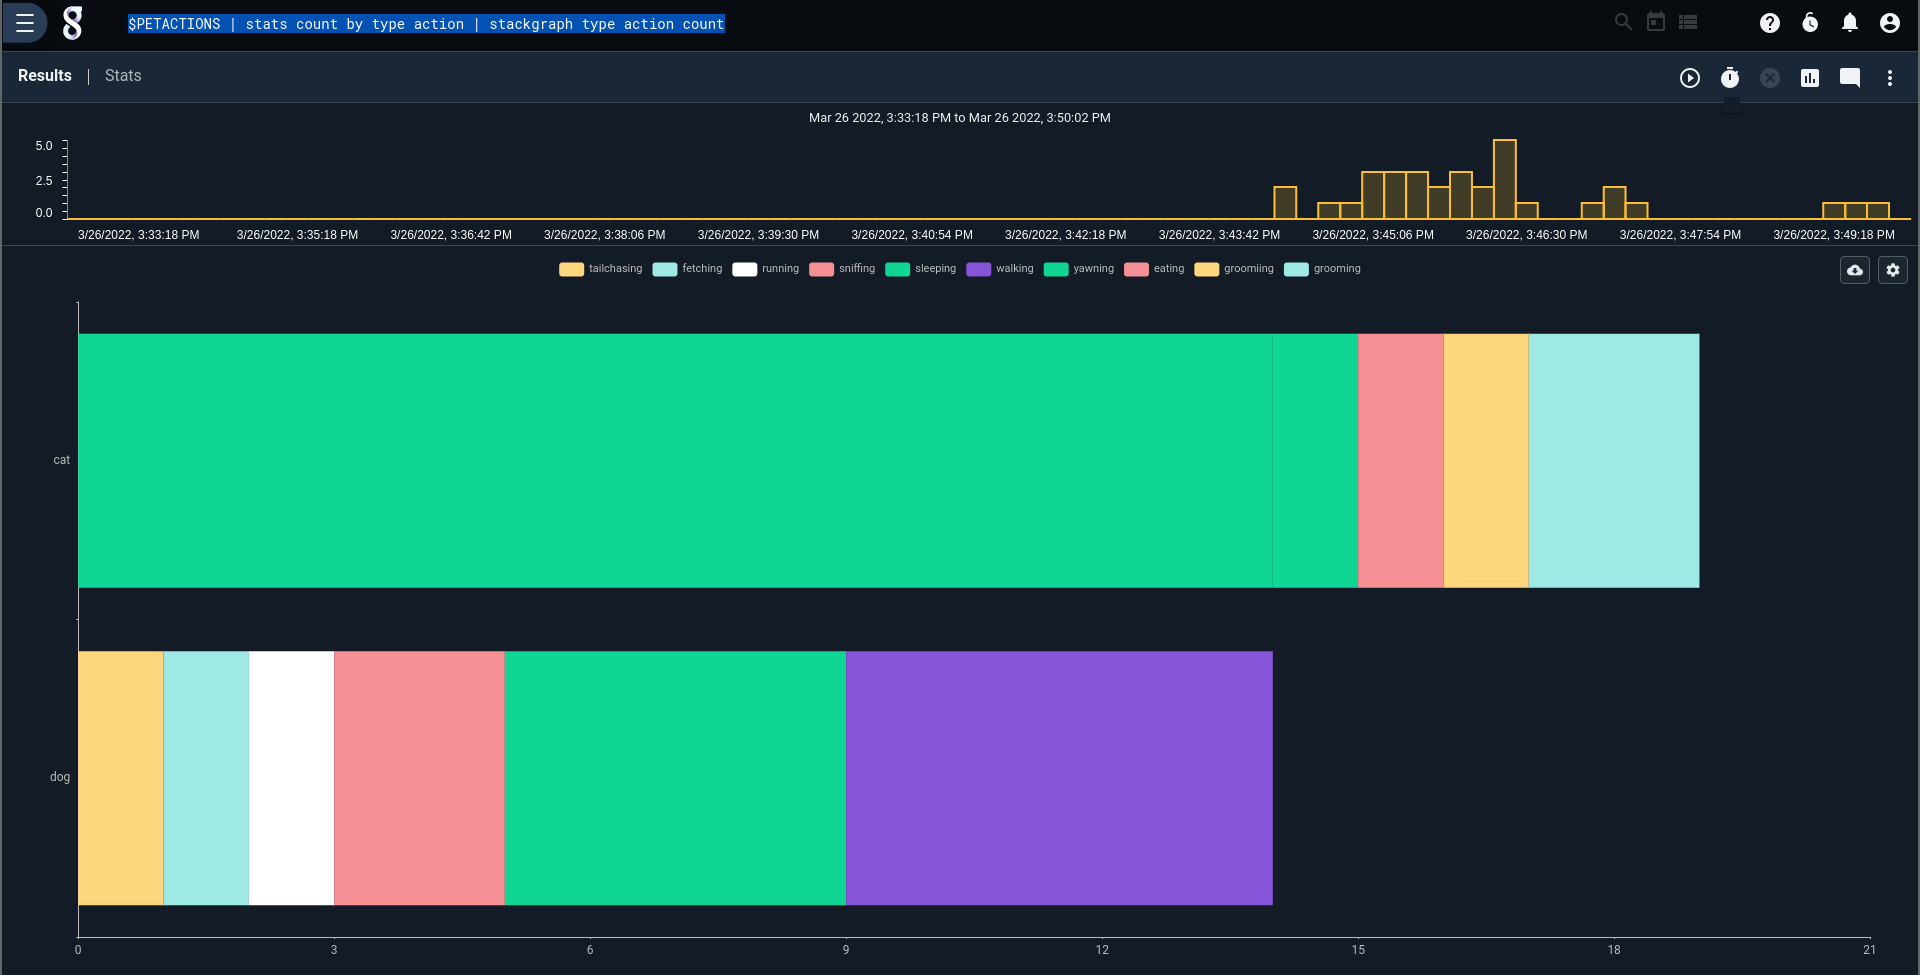Click the stopwatch timeframe icon
This screenshot has height=975, width=1920.
(x=1729, y=78)
